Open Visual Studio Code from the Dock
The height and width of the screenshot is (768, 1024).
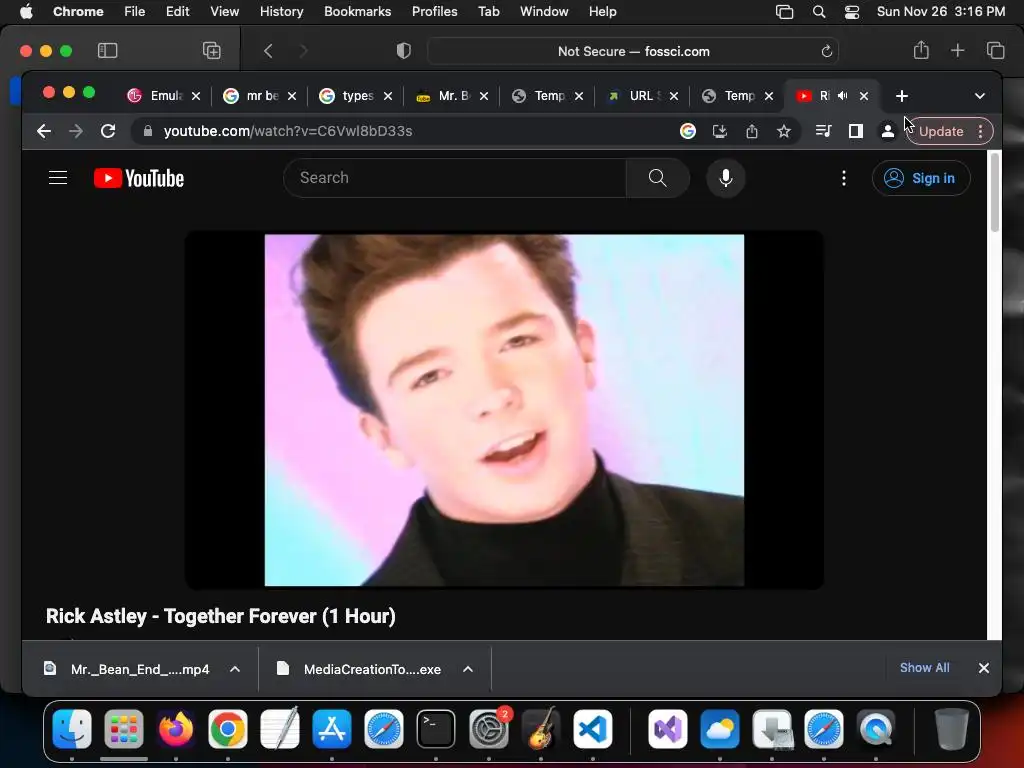tap(592, 729)
